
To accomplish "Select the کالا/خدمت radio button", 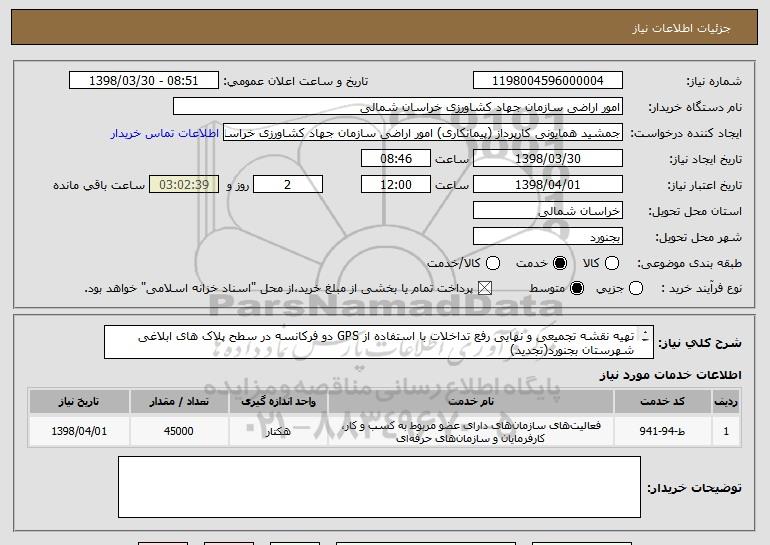I will [493, 263].
